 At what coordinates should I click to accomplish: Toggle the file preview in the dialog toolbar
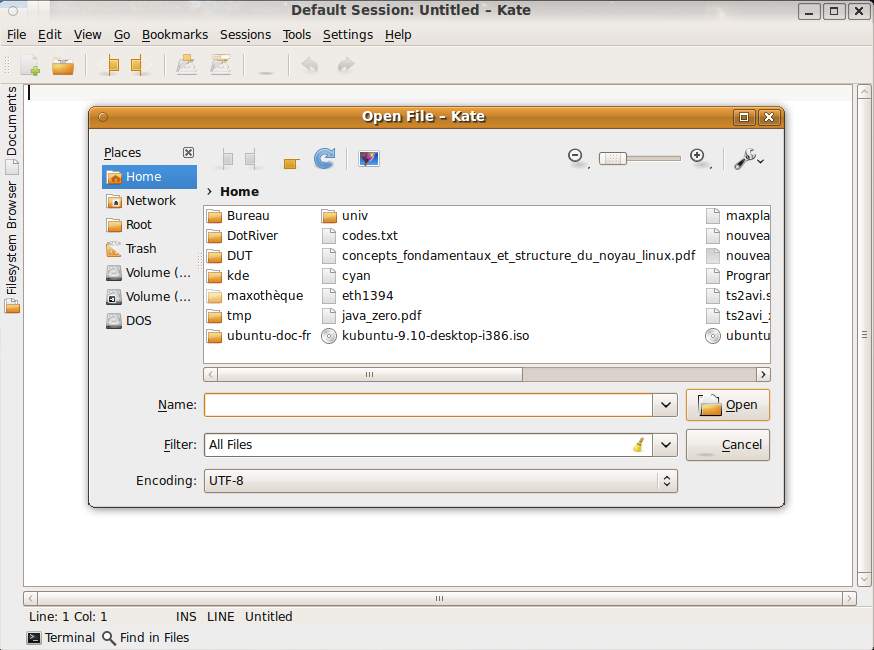click(368, 159)
